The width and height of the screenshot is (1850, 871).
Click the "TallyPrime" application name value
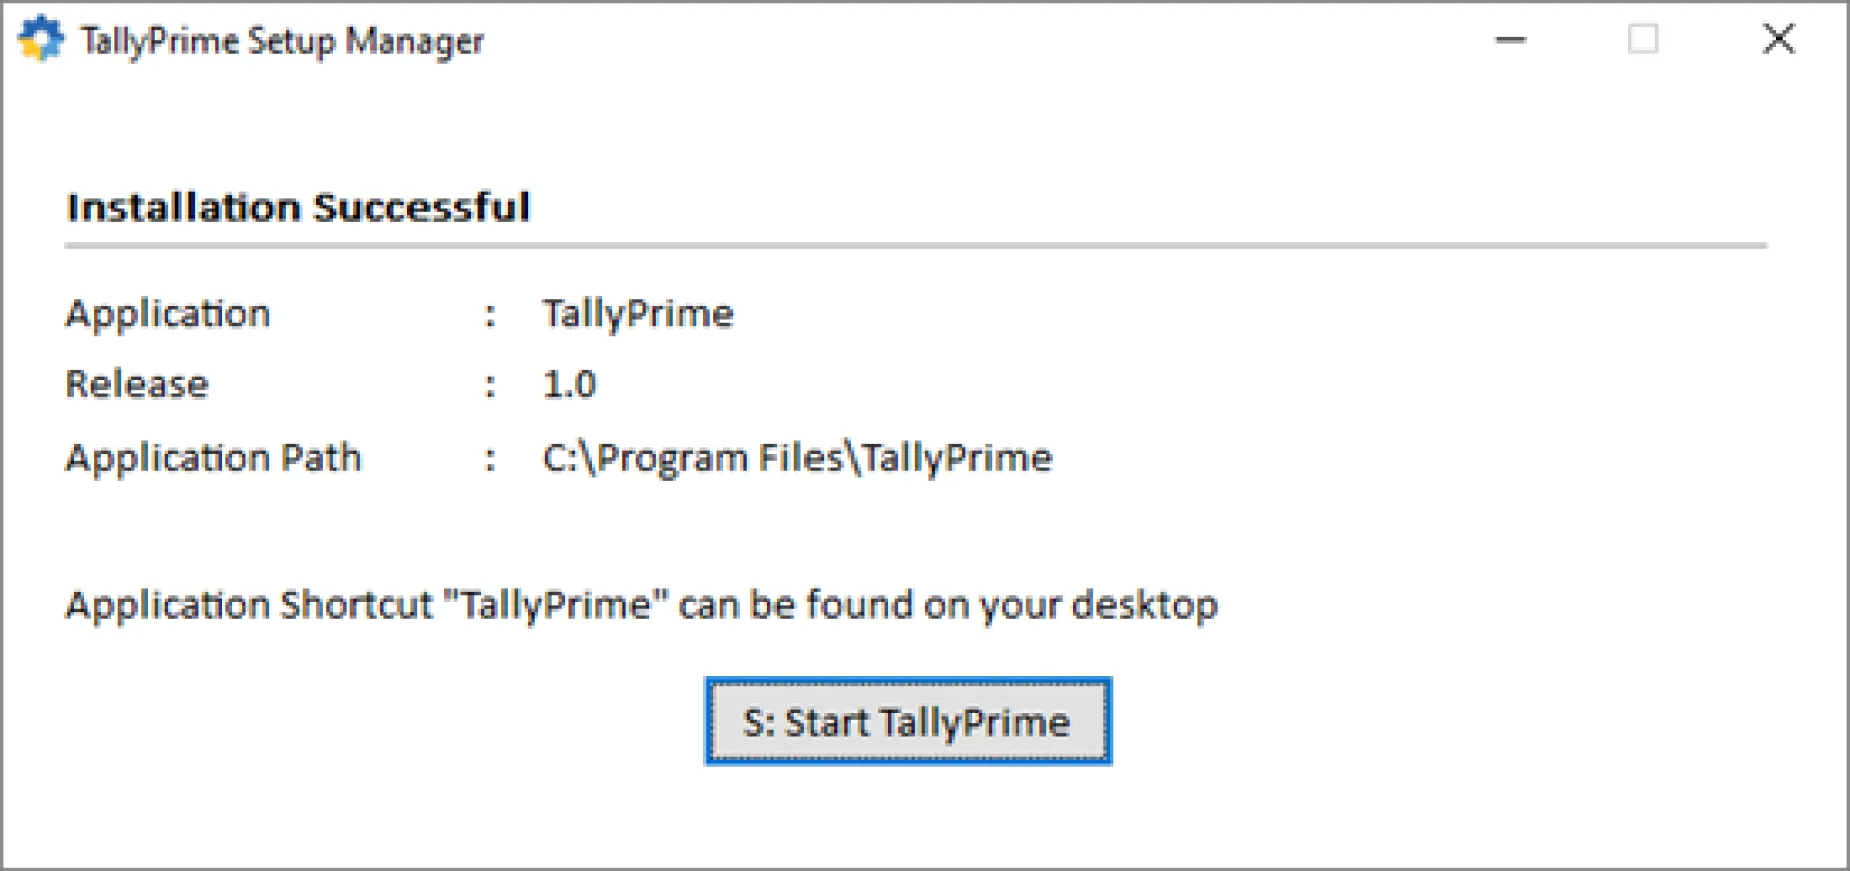coord(638,314)
